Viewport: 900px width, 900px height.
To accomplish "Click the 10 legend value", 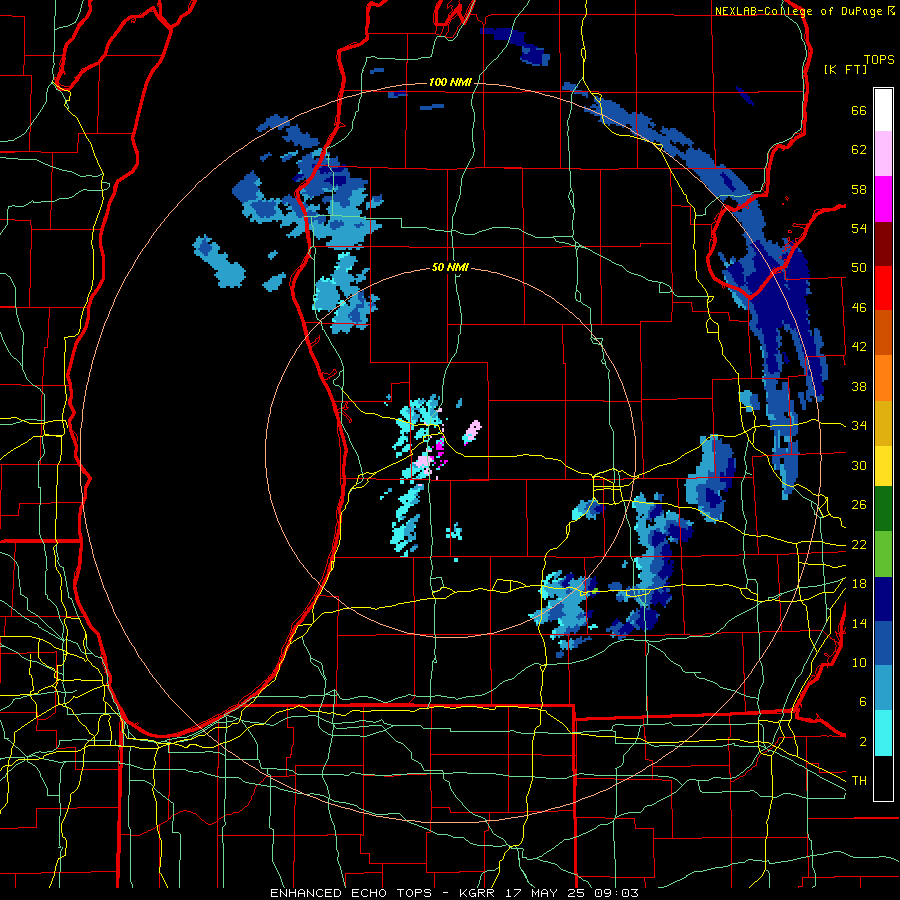I will 859,663.
